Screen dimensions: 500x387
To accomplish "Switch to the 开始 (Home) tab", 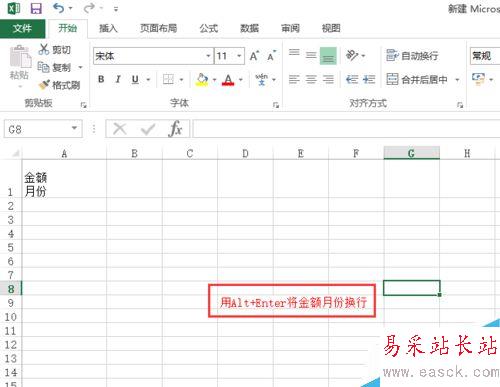I will (x=68, y=28).
